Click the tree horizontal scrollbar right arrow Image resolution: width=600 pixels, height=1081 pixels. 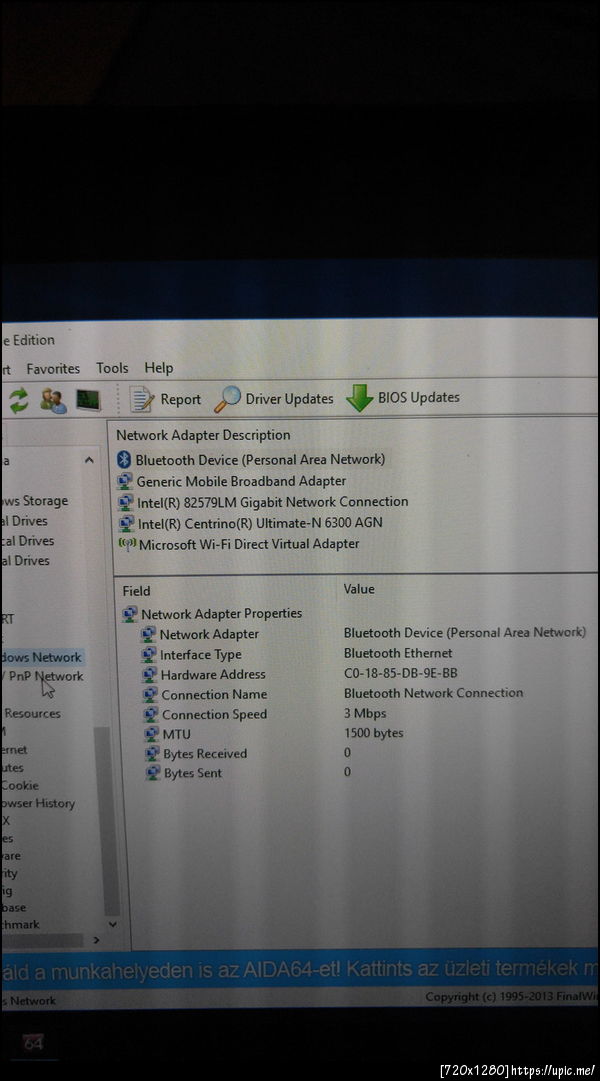click(x=96, y=940)
